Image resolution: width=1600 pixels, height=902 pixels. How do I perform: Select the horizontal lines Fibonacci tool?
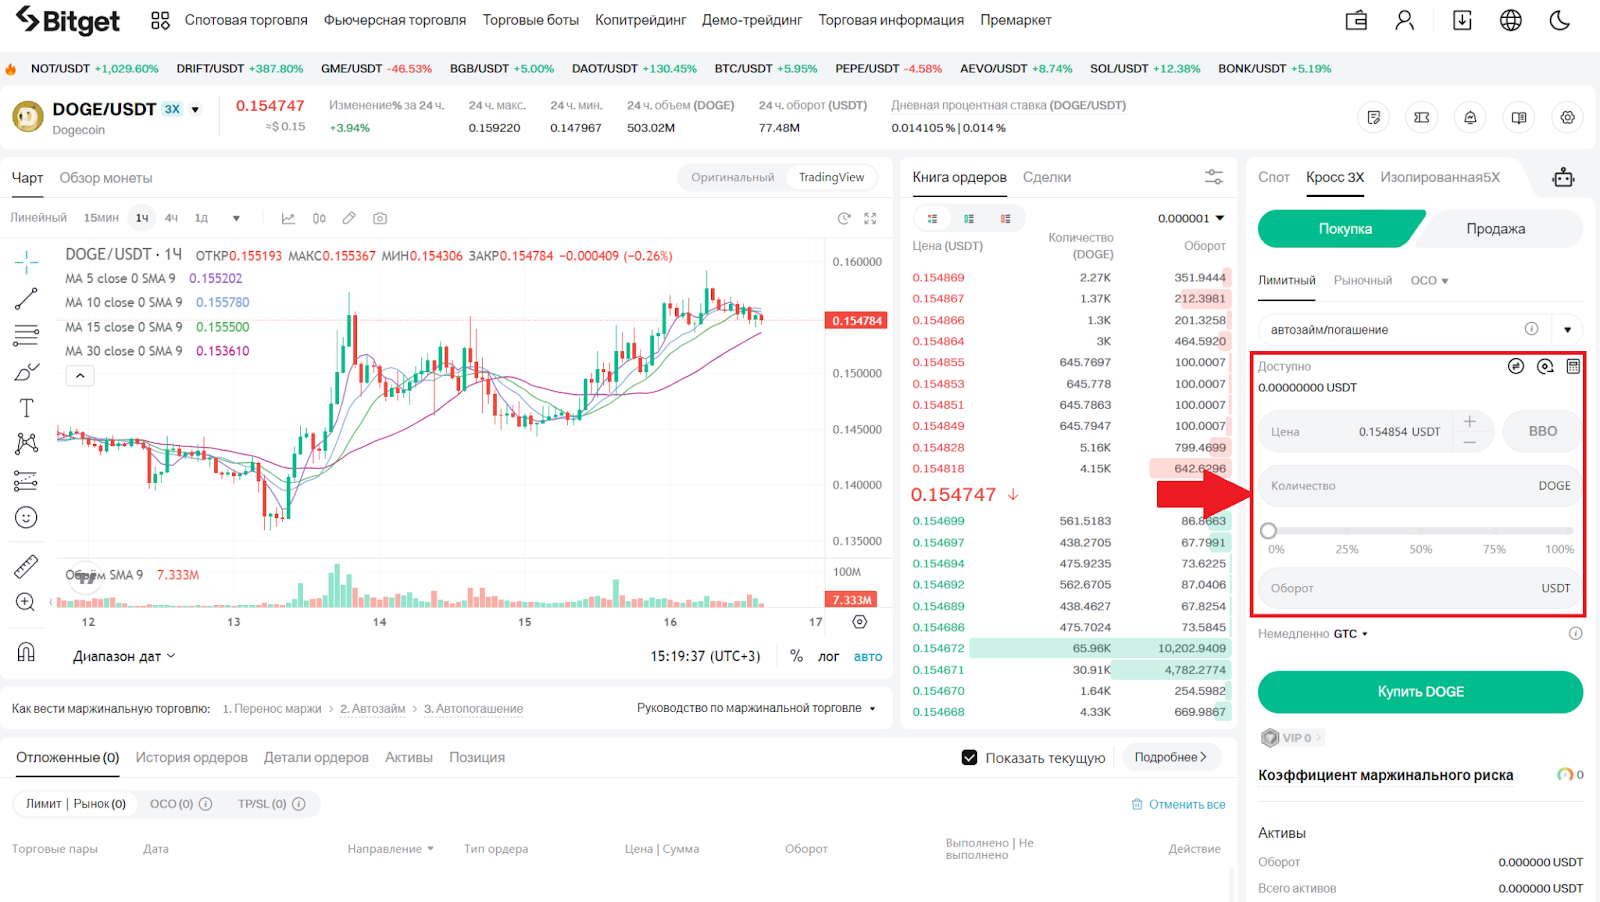[x=27, y=335]
